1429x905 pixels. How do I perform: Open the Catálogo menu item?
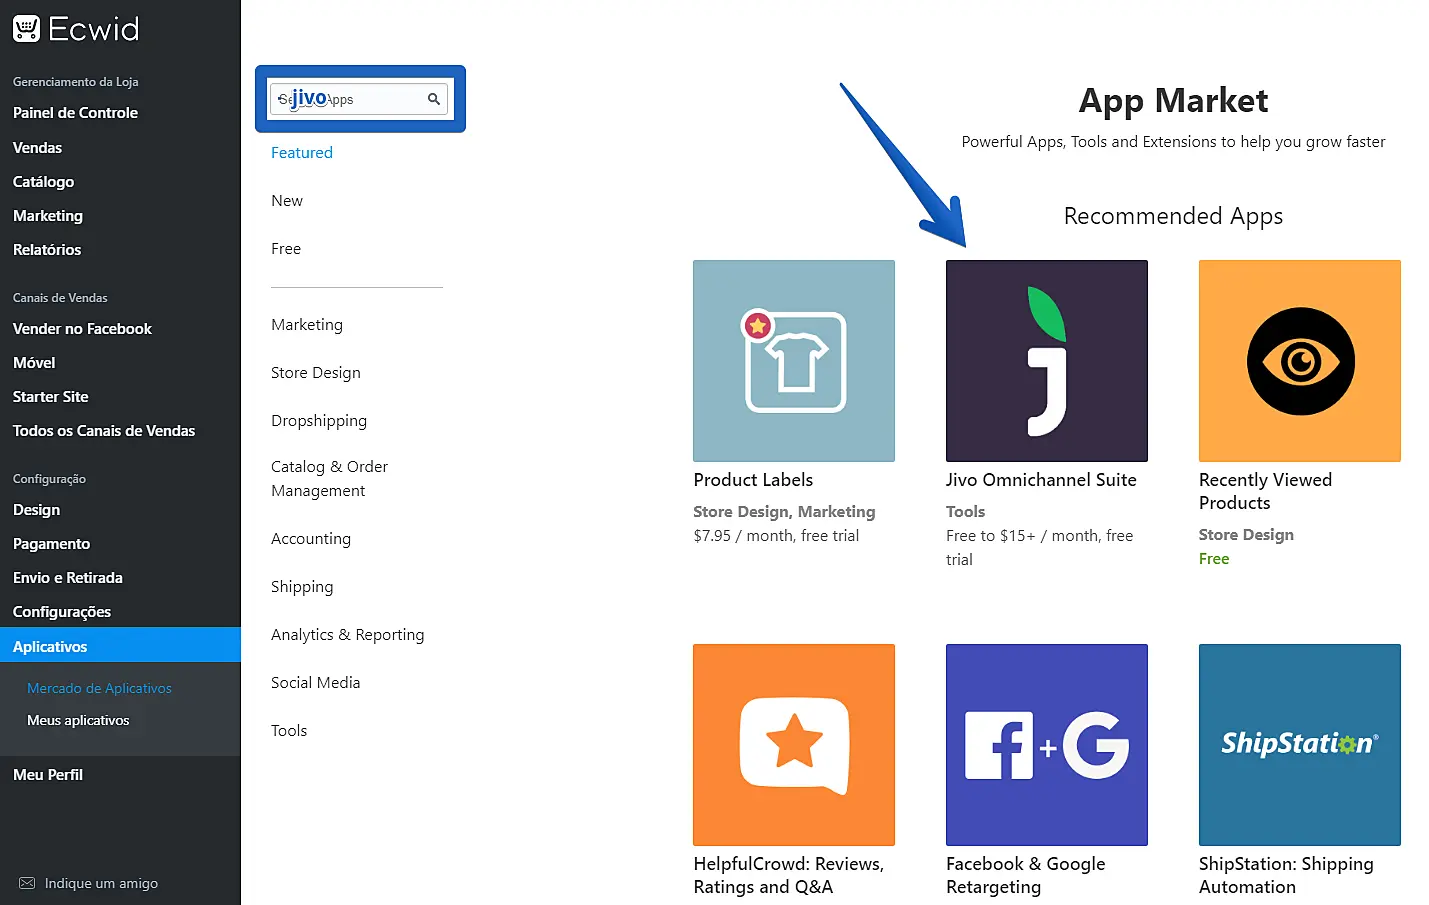pos(44,182)
